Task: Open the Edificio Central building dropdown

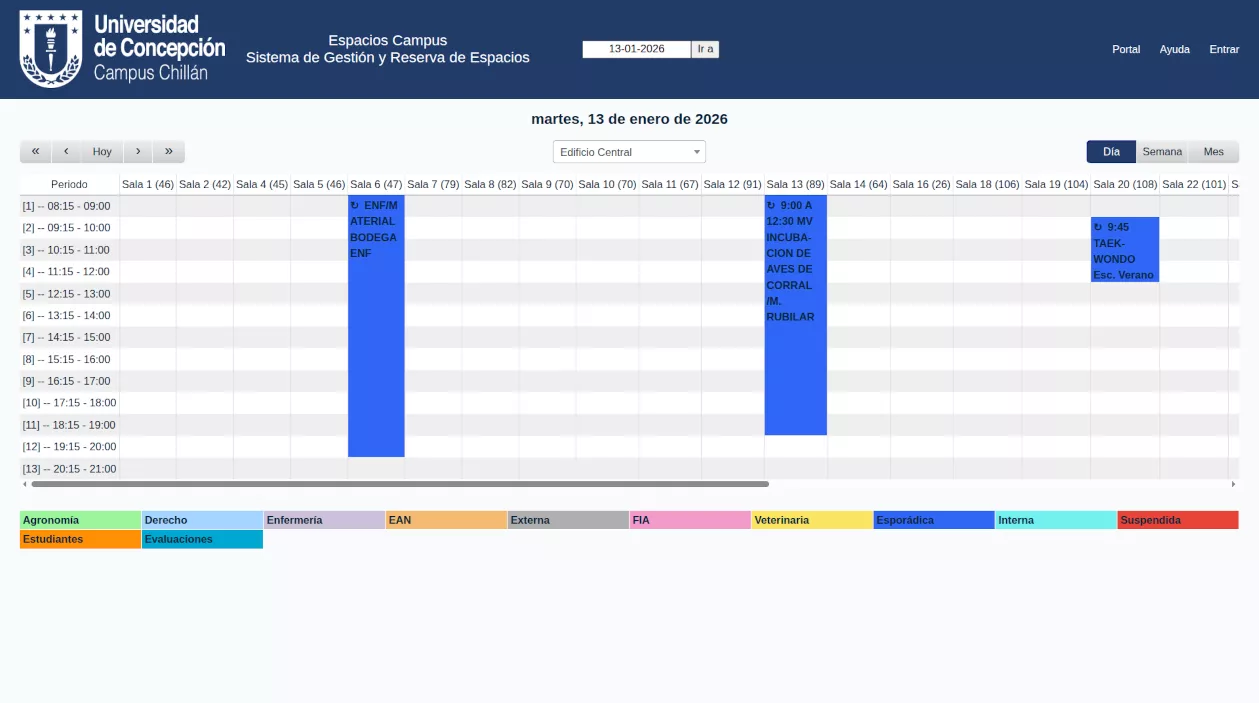Action: point(629,152)
